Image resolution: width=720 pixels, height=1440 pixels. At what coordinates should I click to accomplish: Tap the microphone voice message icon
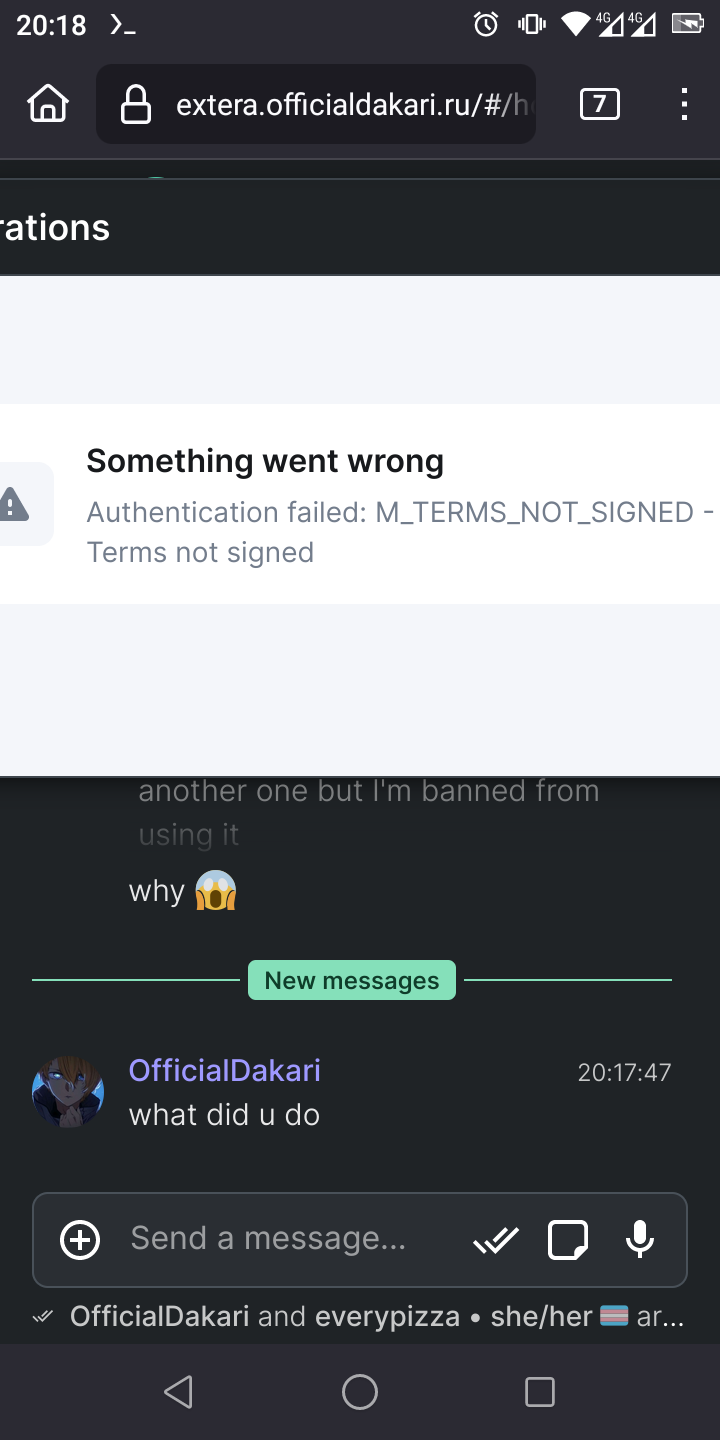click(640, 1240)
